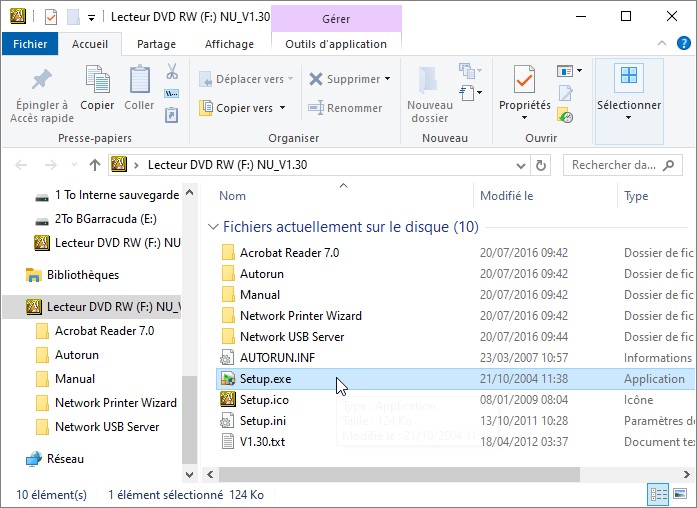The image size is (697, 508).
Task: Open the Outils d'application tab
Action: (x=336, y=44)
